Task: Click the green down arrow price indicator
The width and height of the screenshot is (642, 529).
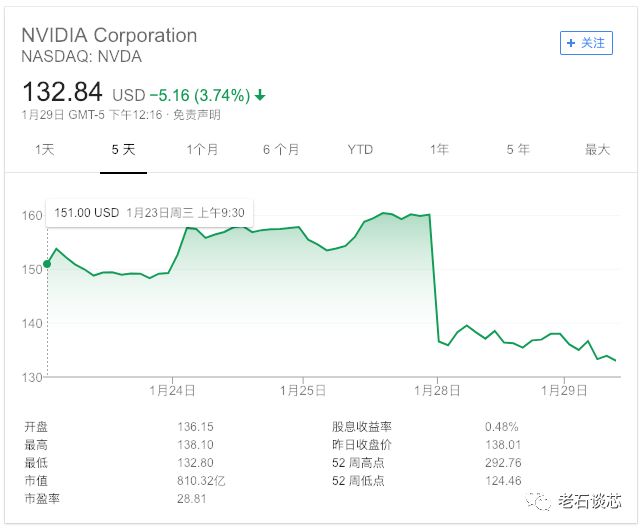Action: [260, 95]
